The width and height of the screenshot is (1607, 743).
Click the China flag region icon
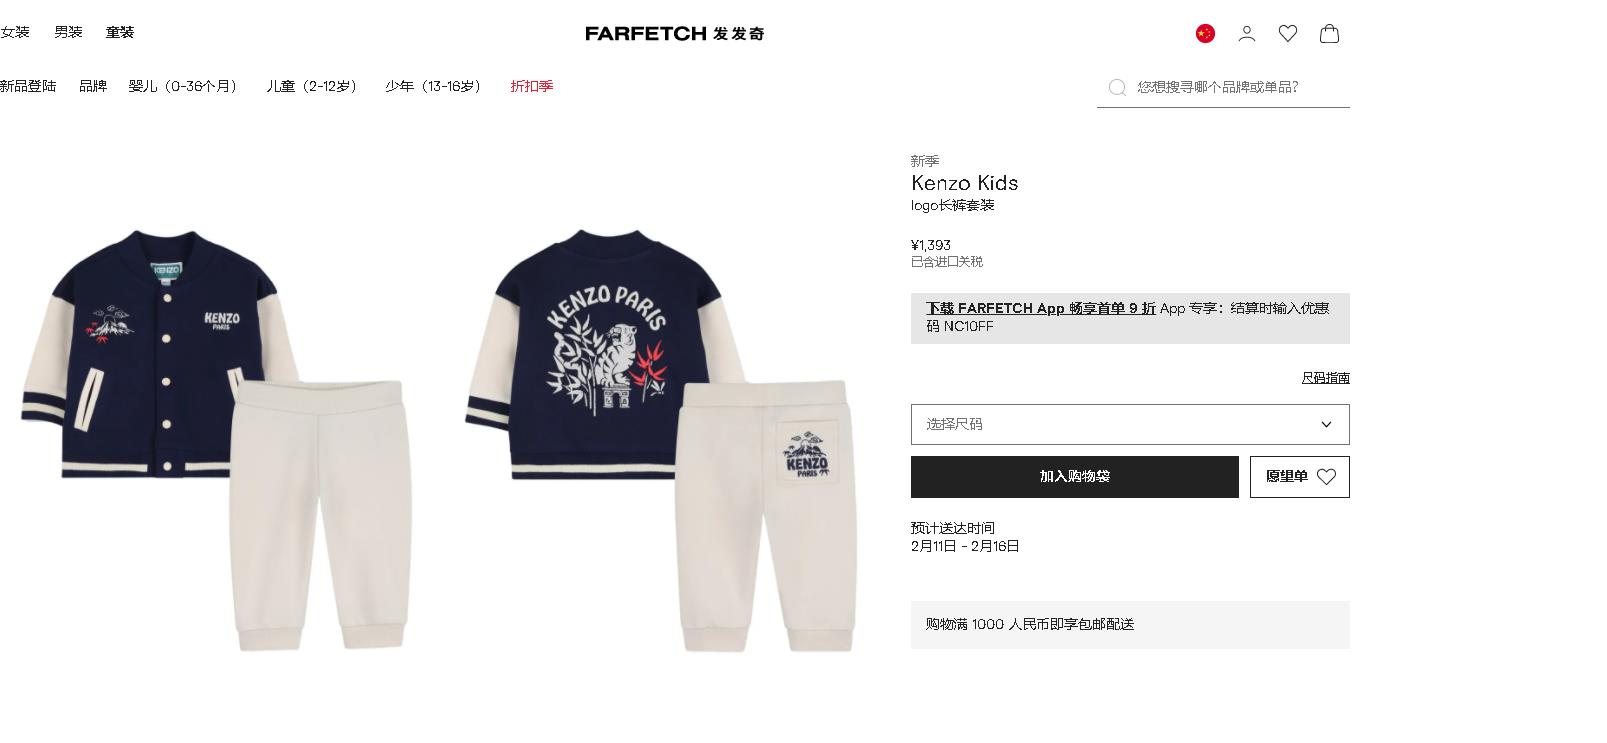tap(1205, 33)
